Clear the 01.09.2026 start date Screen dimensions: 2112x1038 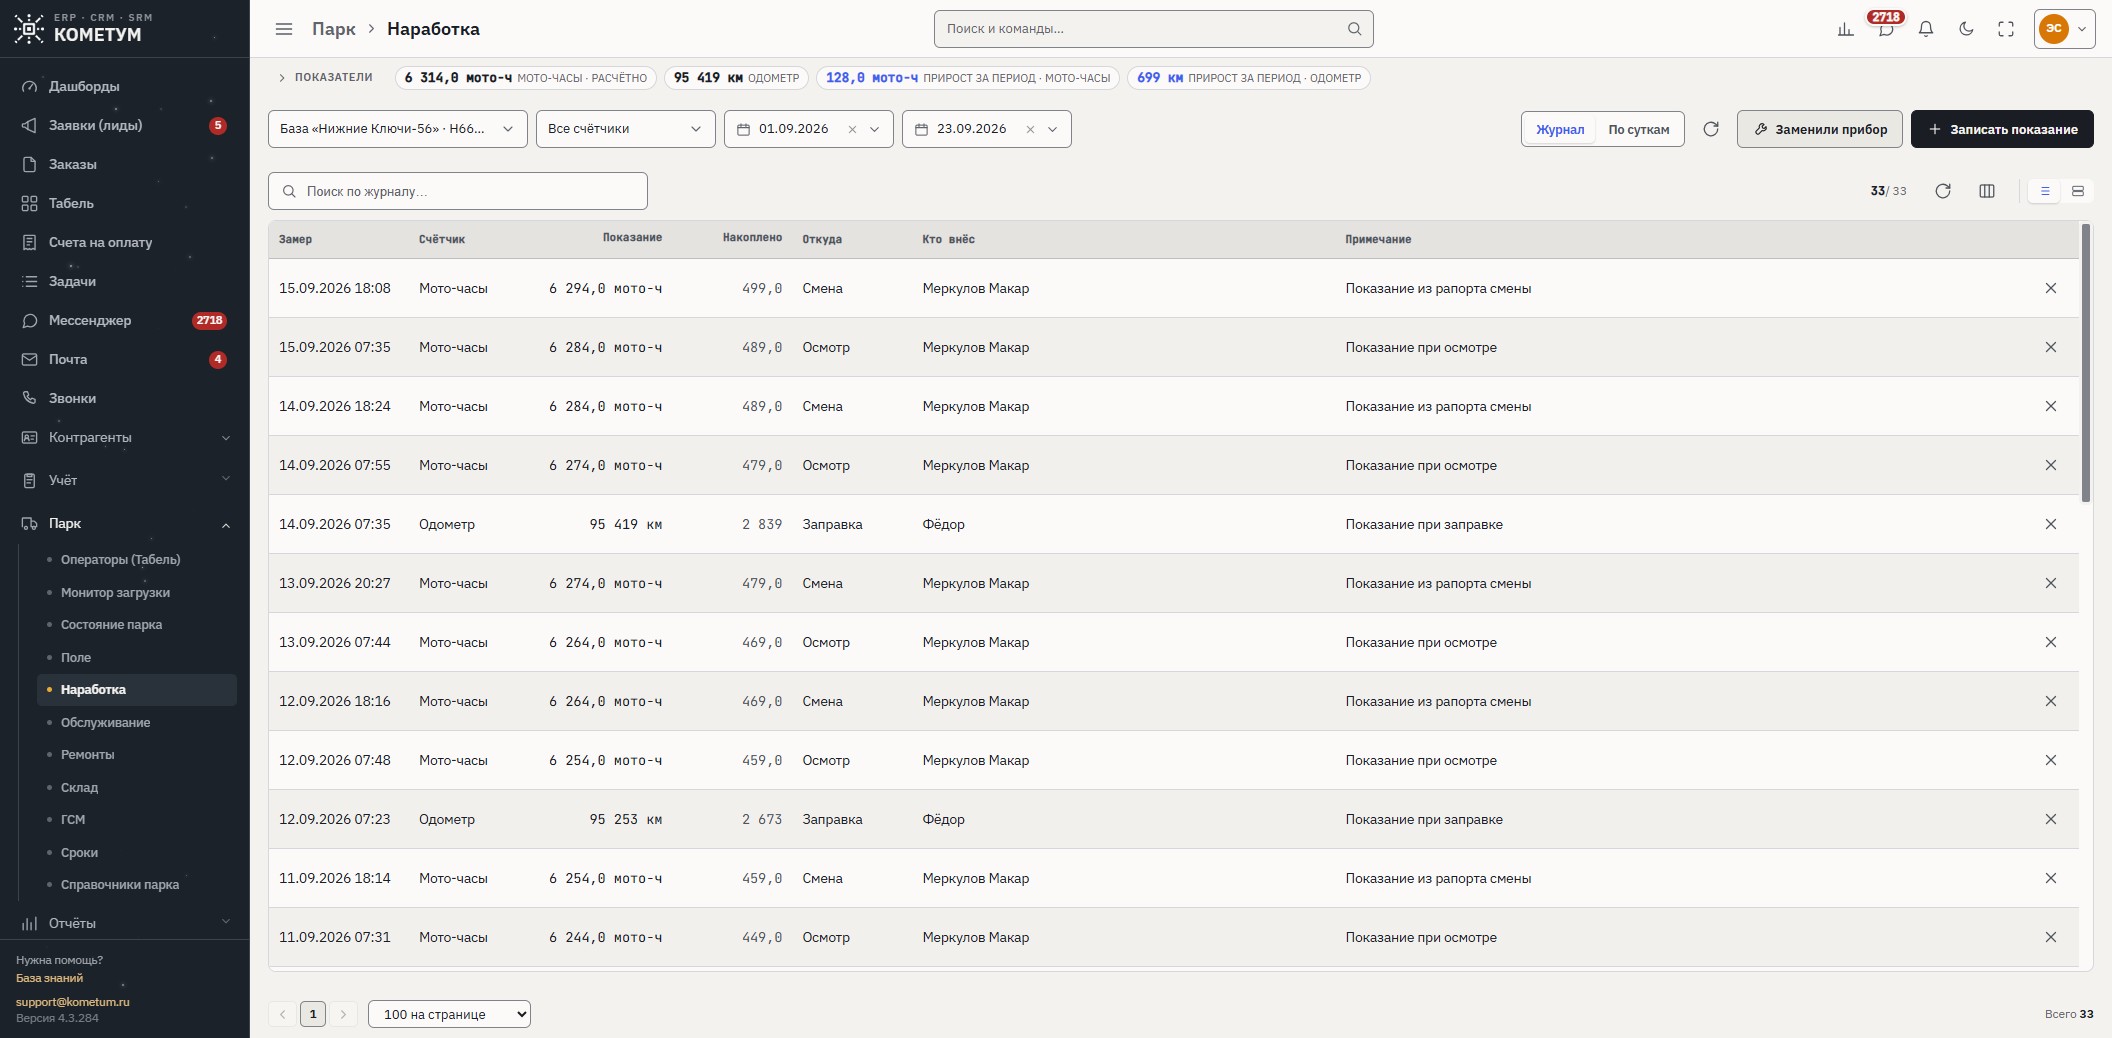coord(852,129)
